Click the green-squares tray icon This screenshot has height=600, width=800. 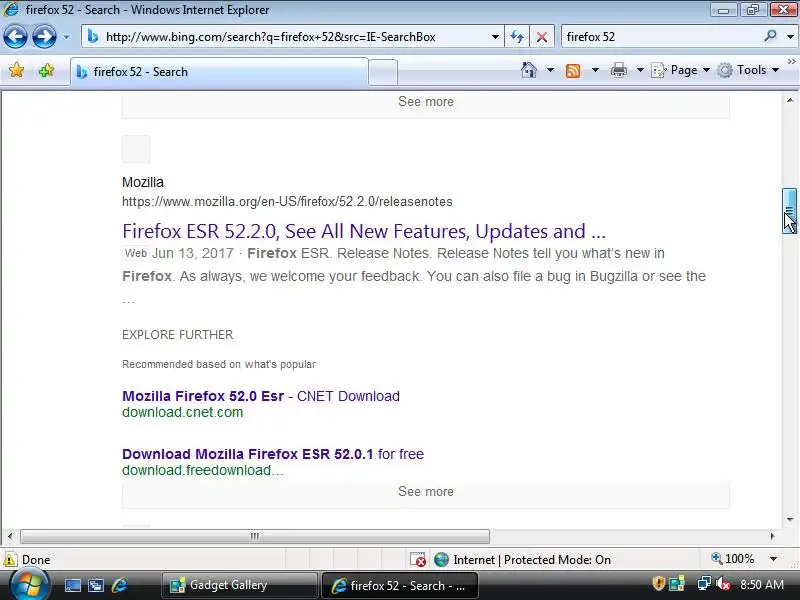(x=677, y=583)
